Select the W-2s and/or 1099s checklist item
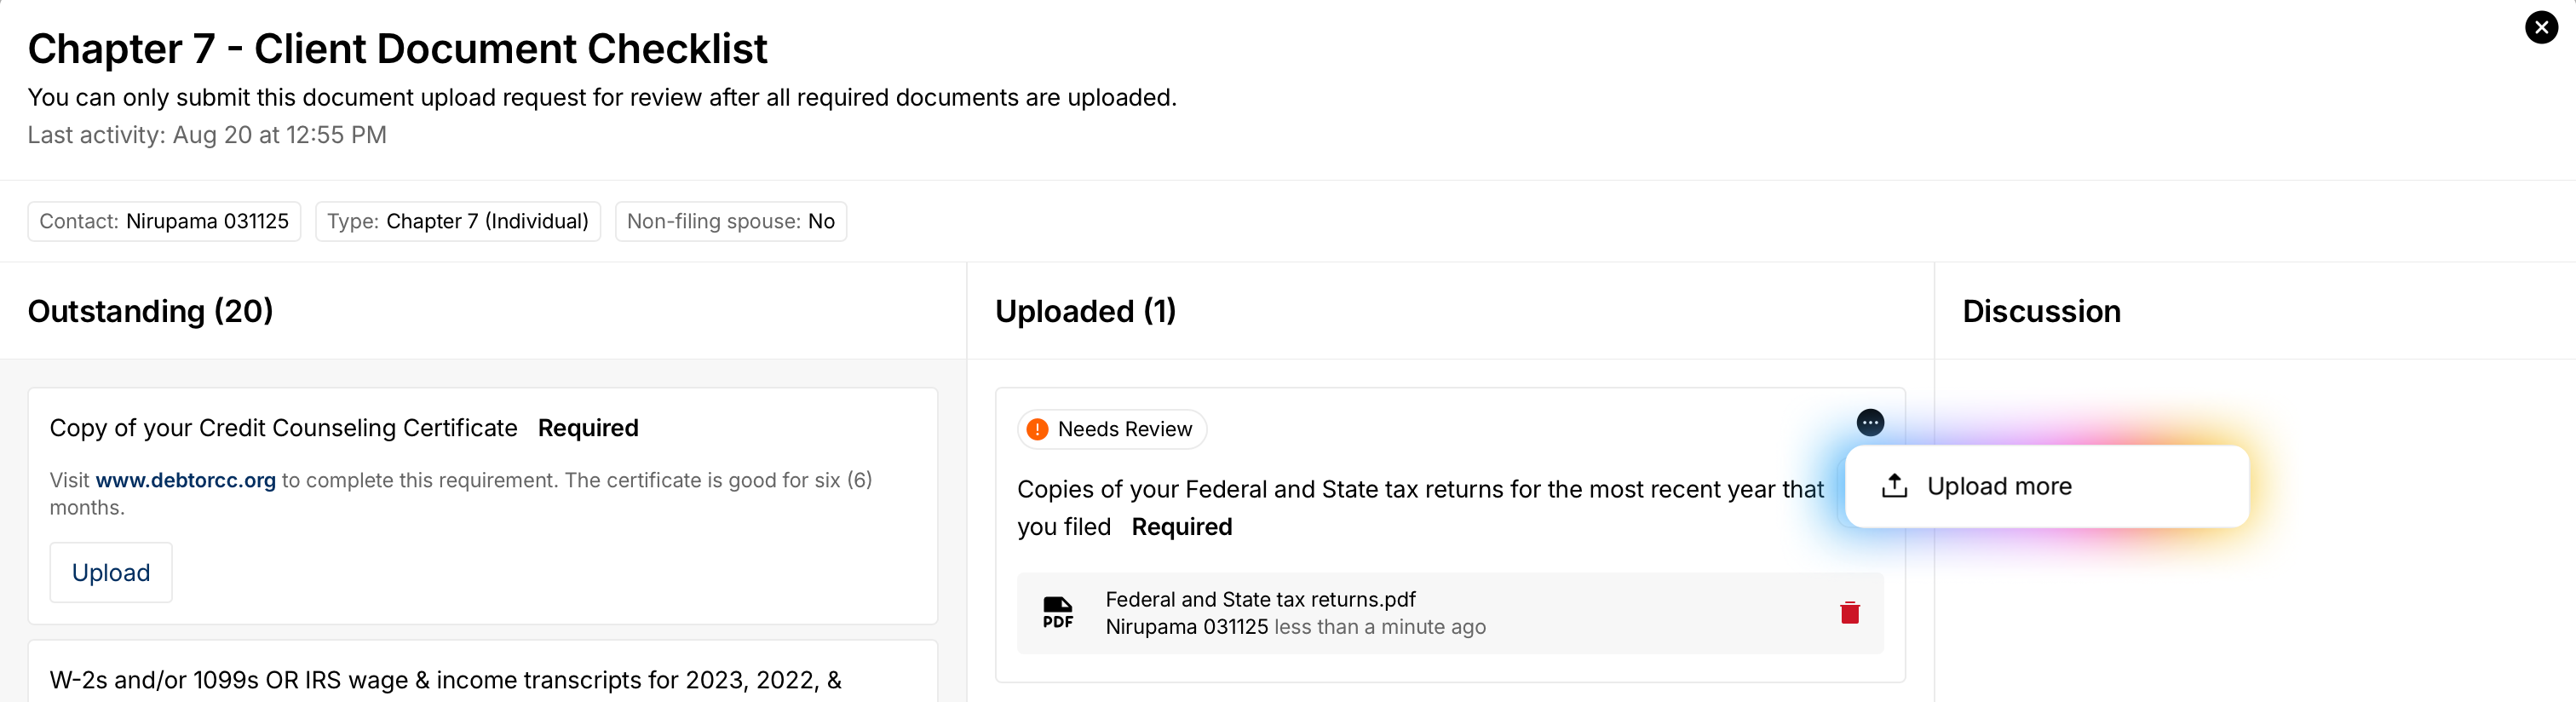This screenshot has height=702, width=2576. 445,680
